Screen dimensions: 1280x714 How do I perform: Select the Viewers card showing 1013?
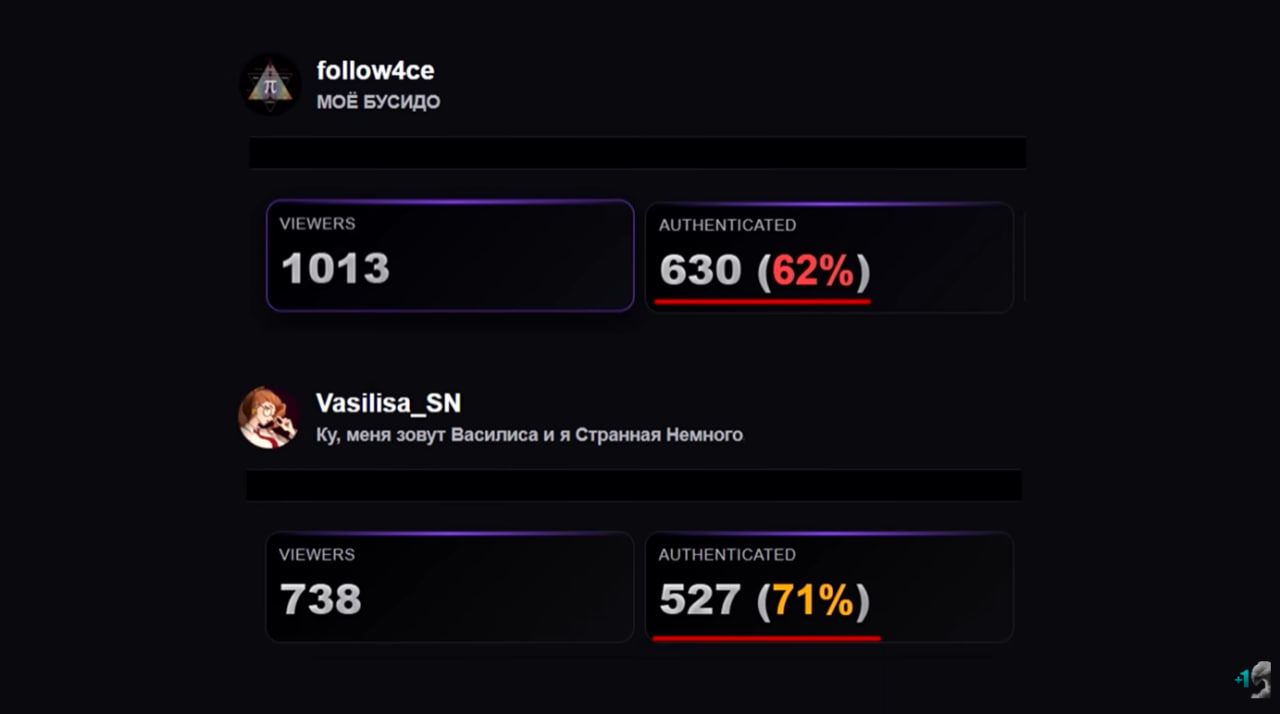(450, 256)
